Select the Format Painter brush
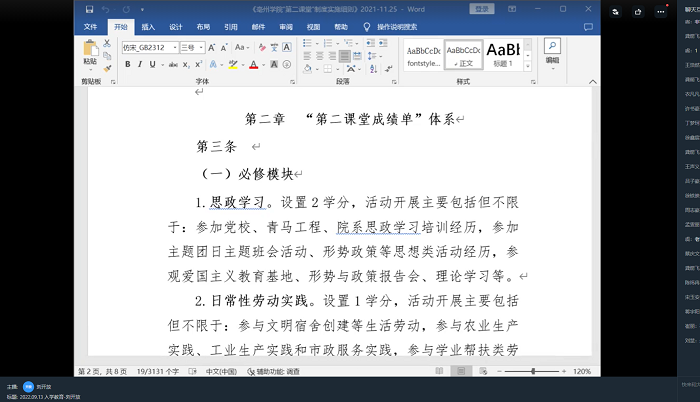 tap(107, 68)
